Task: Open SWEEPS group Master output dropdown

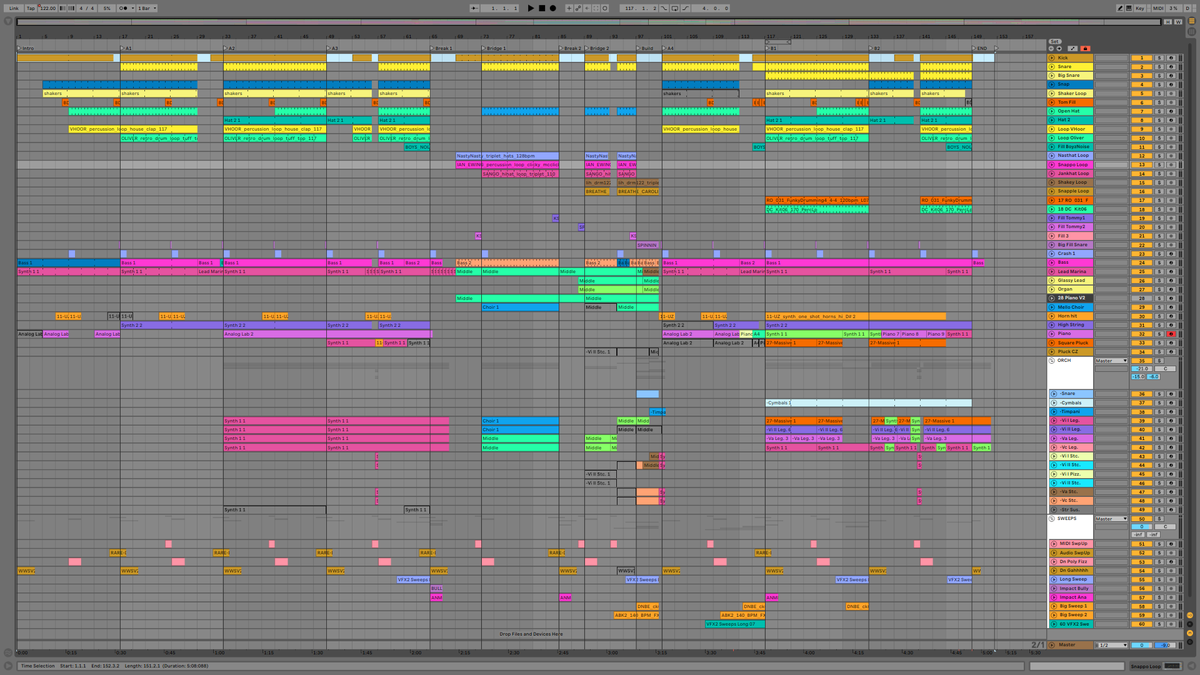Action: (x=1111, y=519)
